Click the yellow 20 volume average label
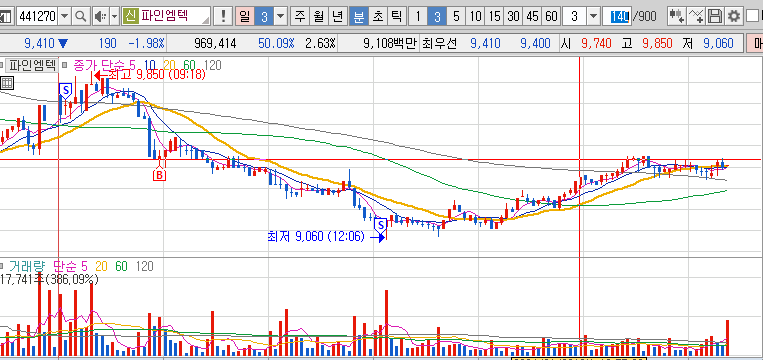The height and width of the screenshot is (360, 763). [102, 266]
